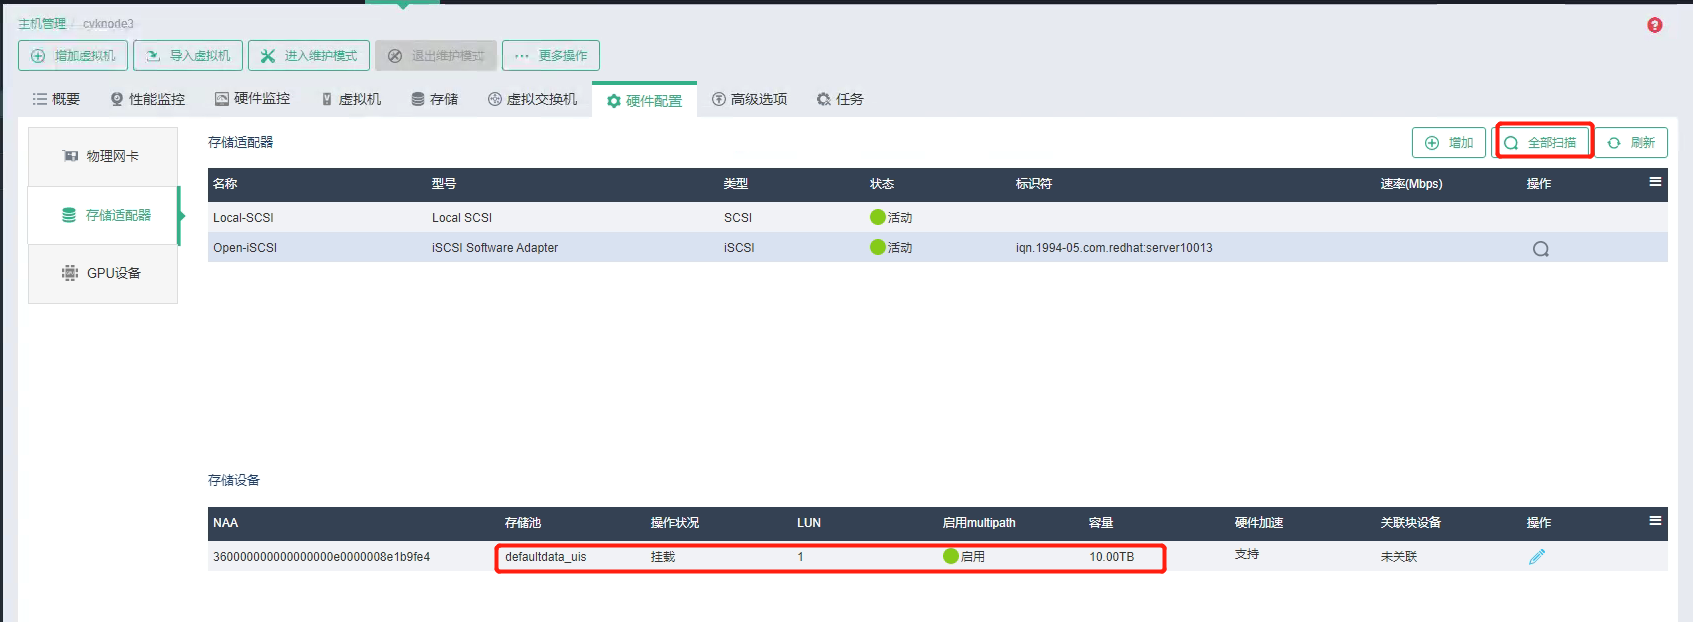
Task: Click the 存储池 column header
Action: click(x=523, y=523)
